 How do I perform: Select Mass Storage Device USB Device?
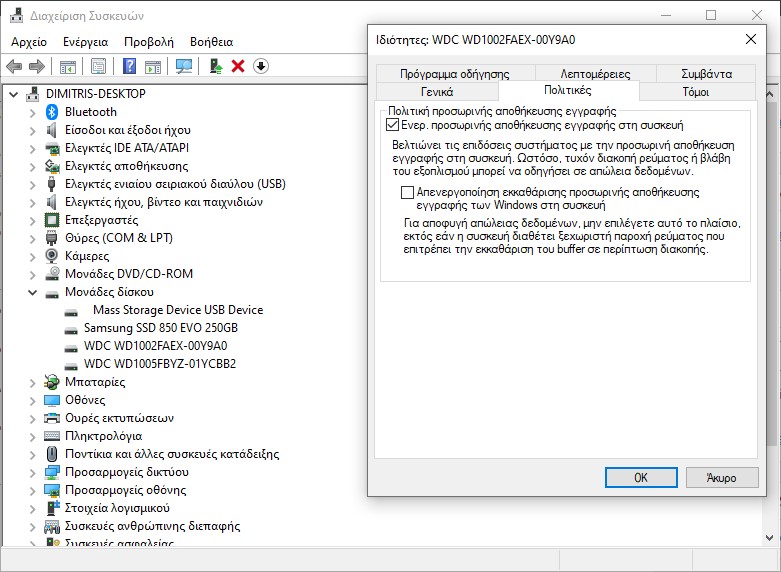178,310
